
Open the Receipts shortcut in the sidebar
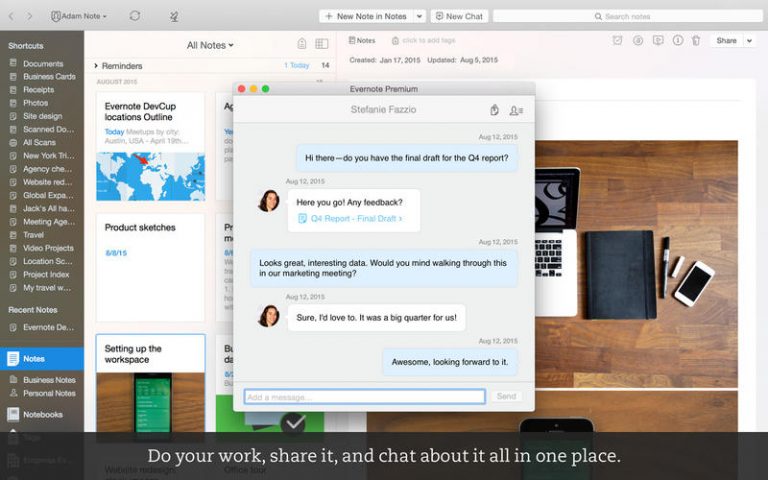click(38, 89)
